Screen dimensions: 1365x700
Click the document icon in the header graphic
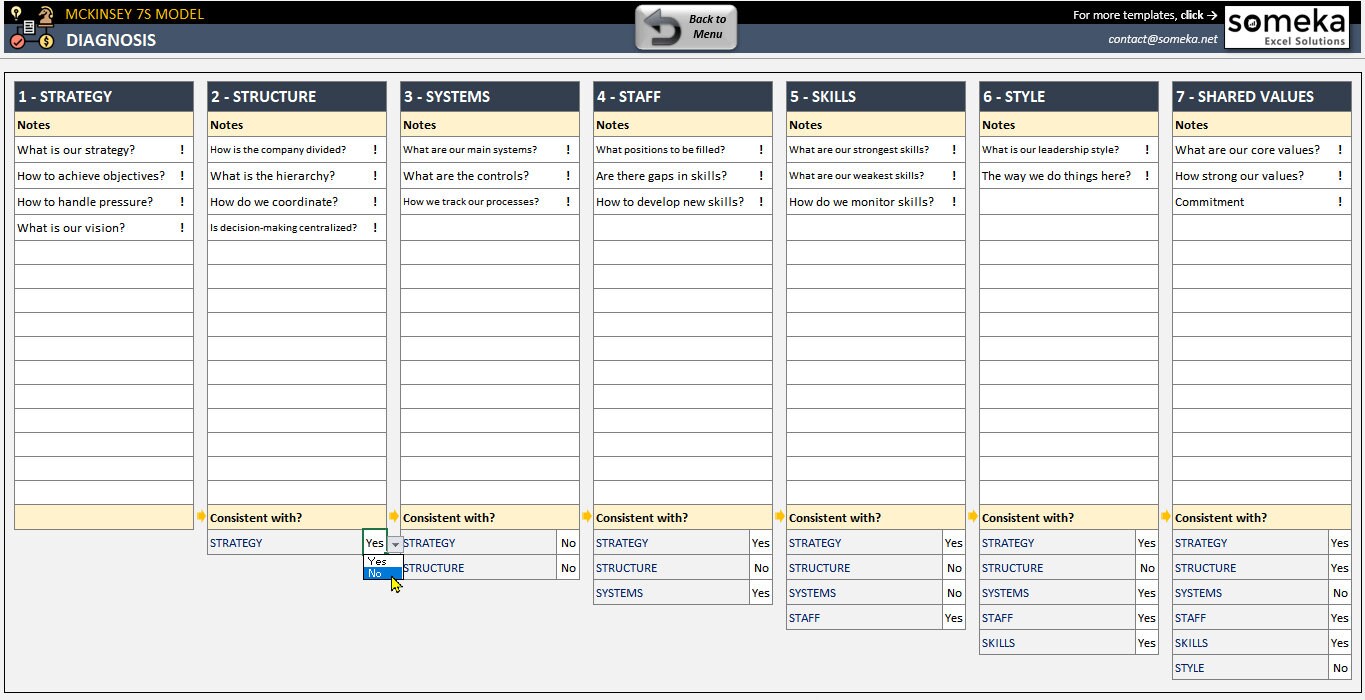tap(29, 27)
